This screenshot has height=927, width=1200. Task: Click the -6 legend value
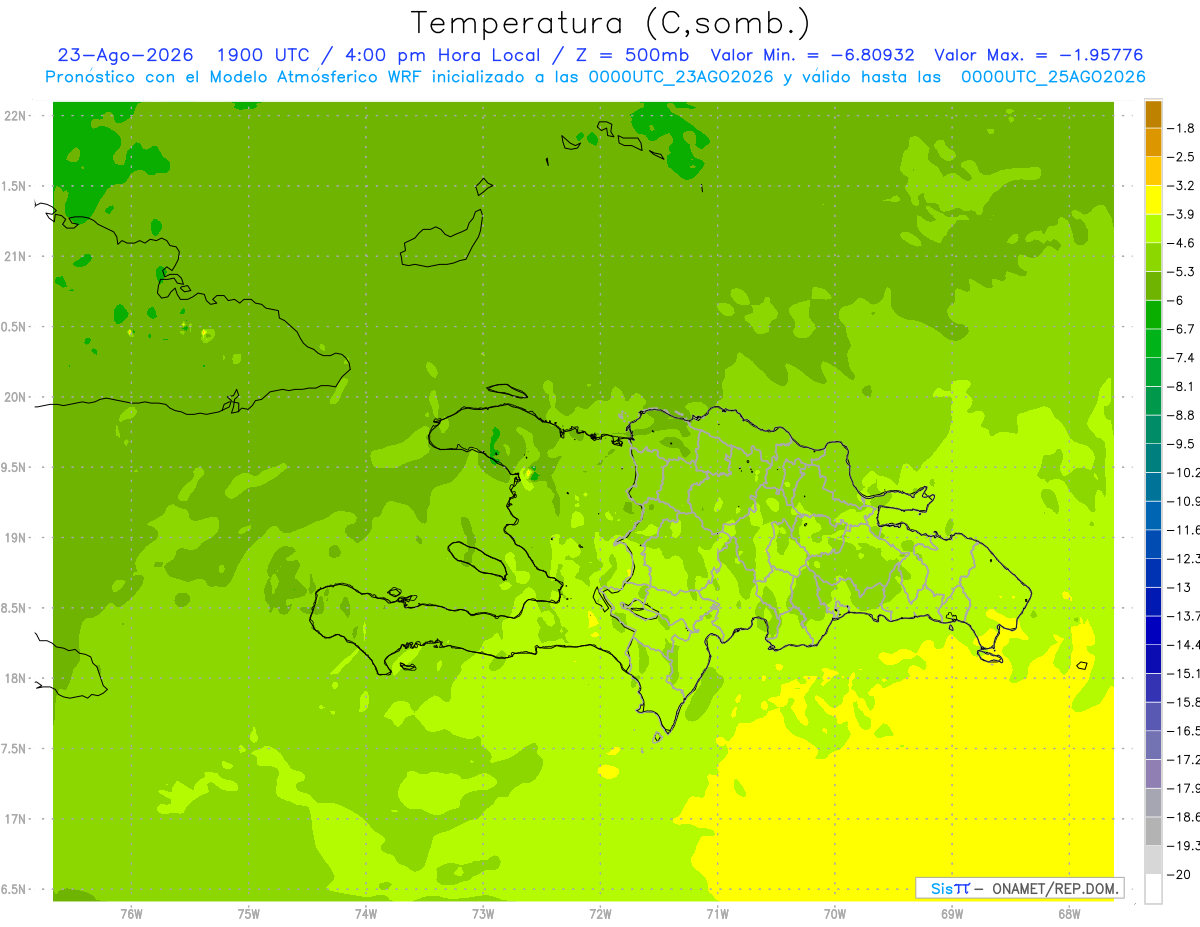coord(1177,300)
